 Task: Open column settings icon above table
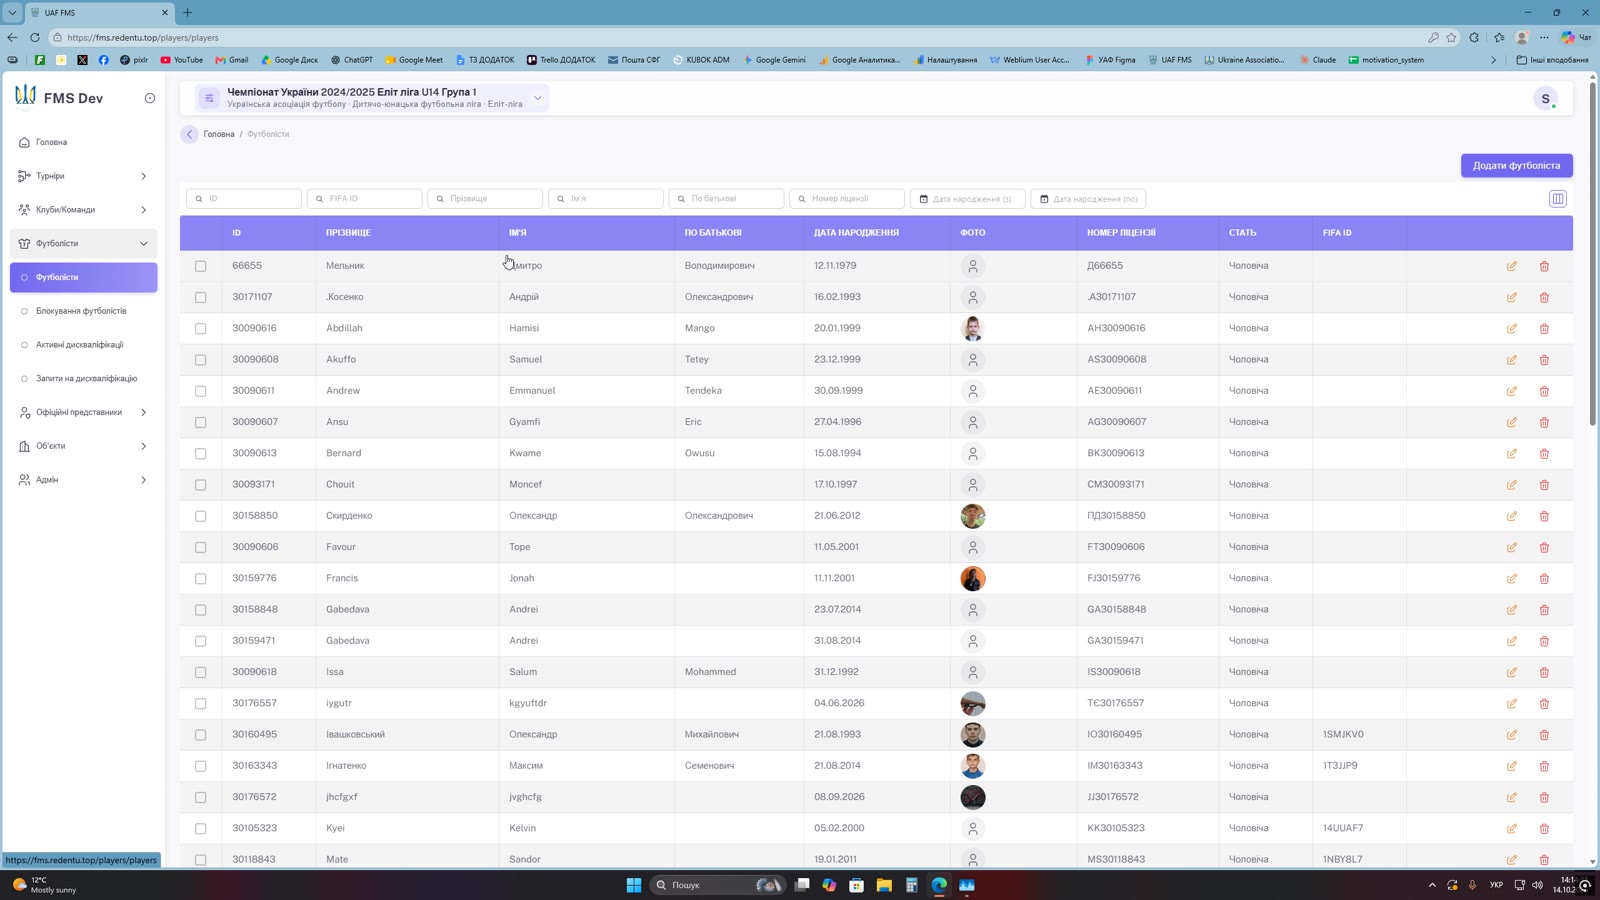point(1557,199)
